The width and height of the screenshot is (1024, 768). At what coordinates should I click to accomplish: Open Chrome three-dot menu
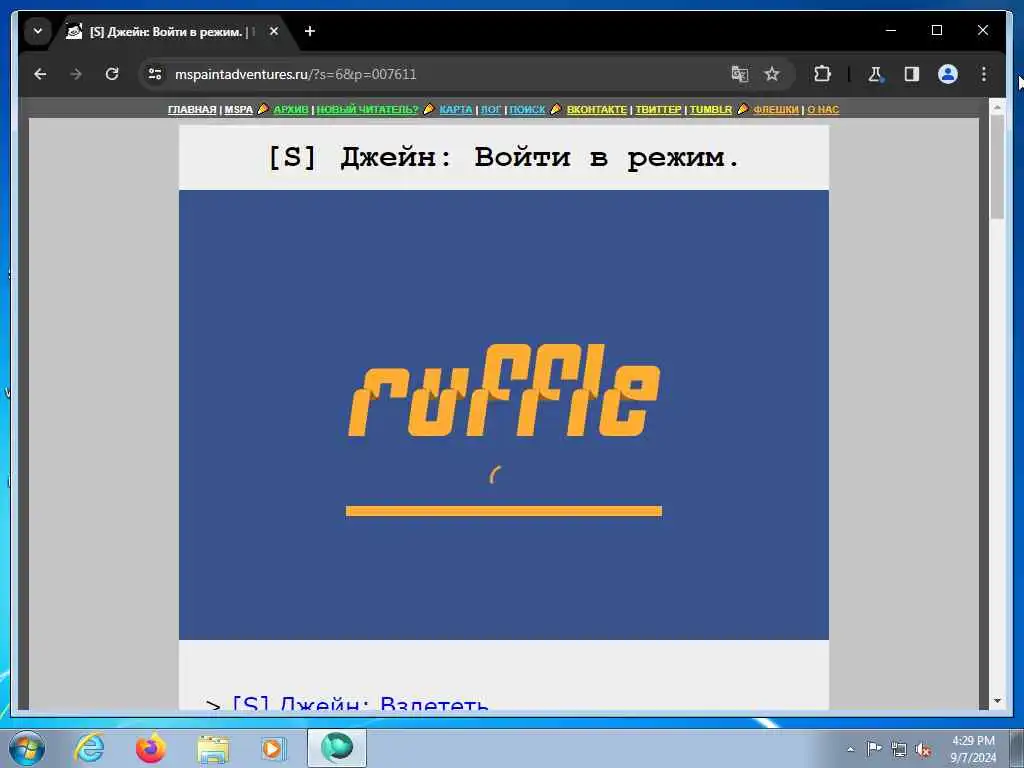coord(984,74)
